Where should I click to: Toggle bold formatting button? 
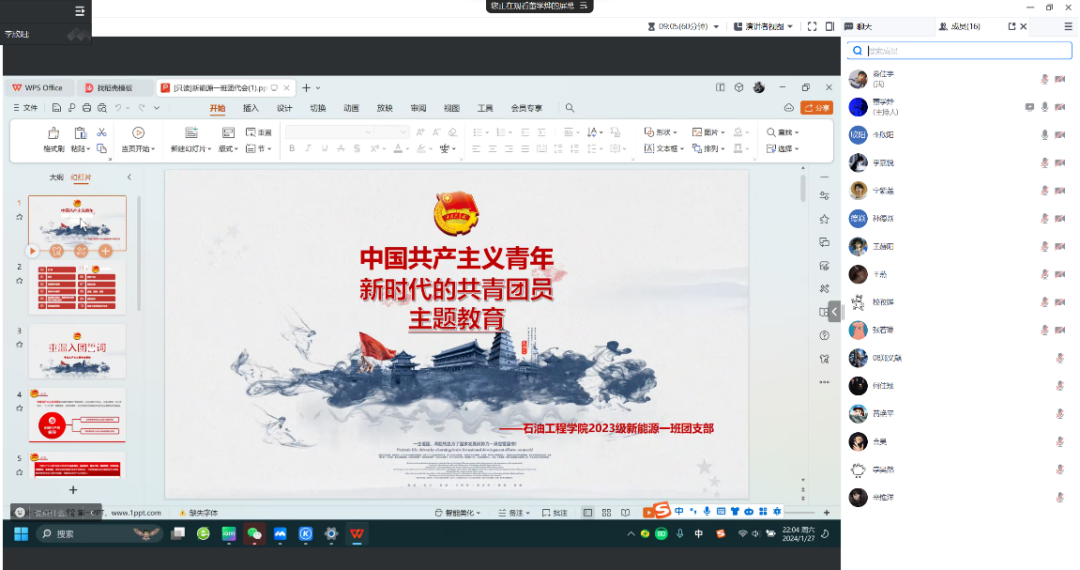pos(292,149)
